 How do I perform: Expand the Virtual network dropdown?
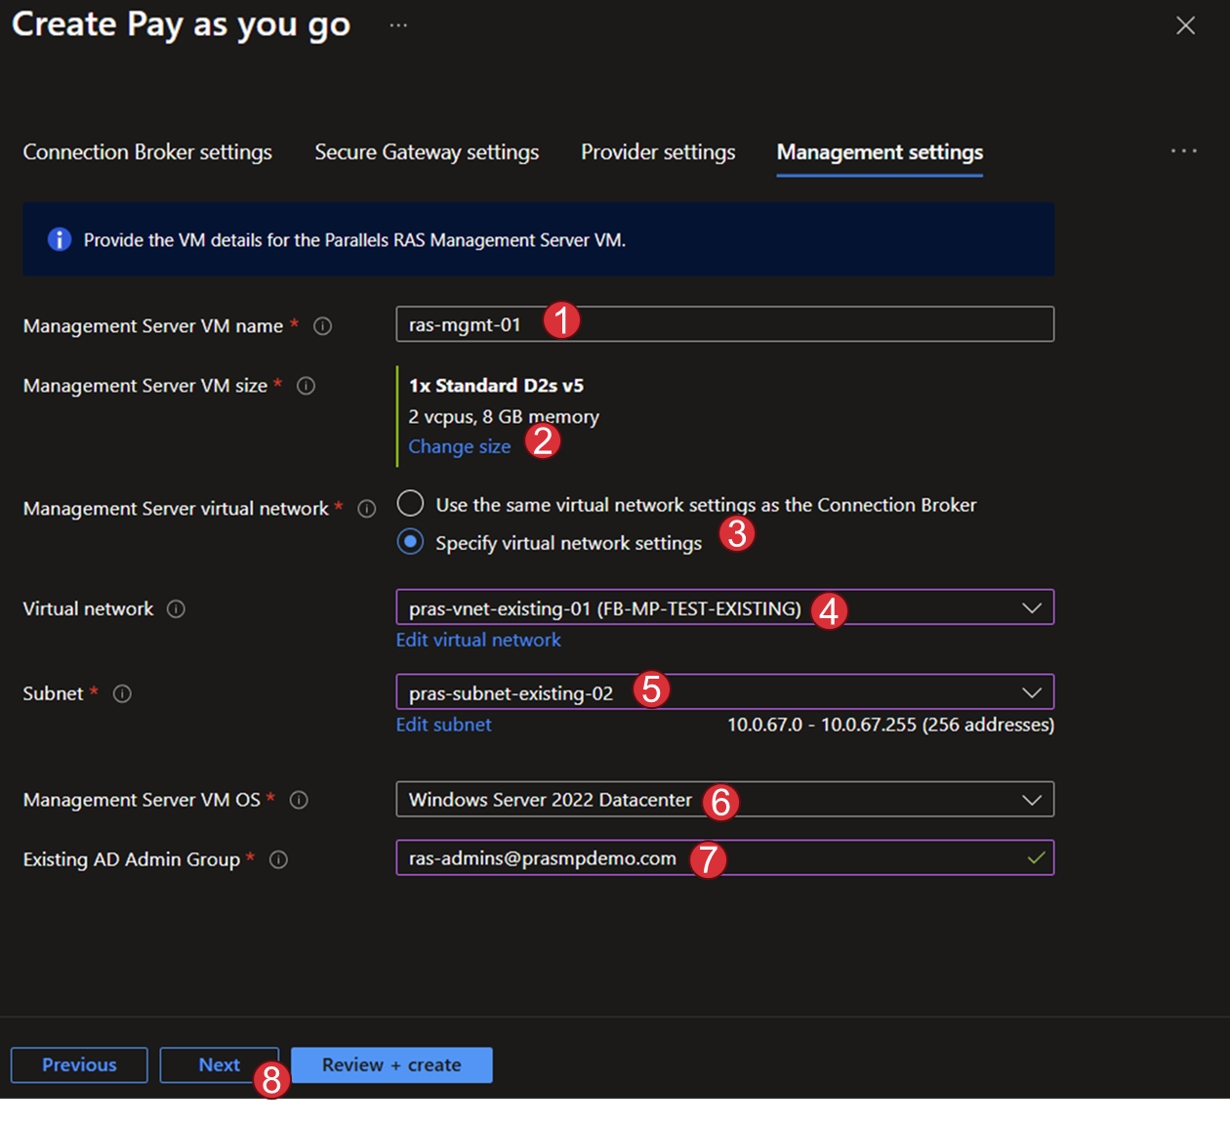coord(1031,608)
